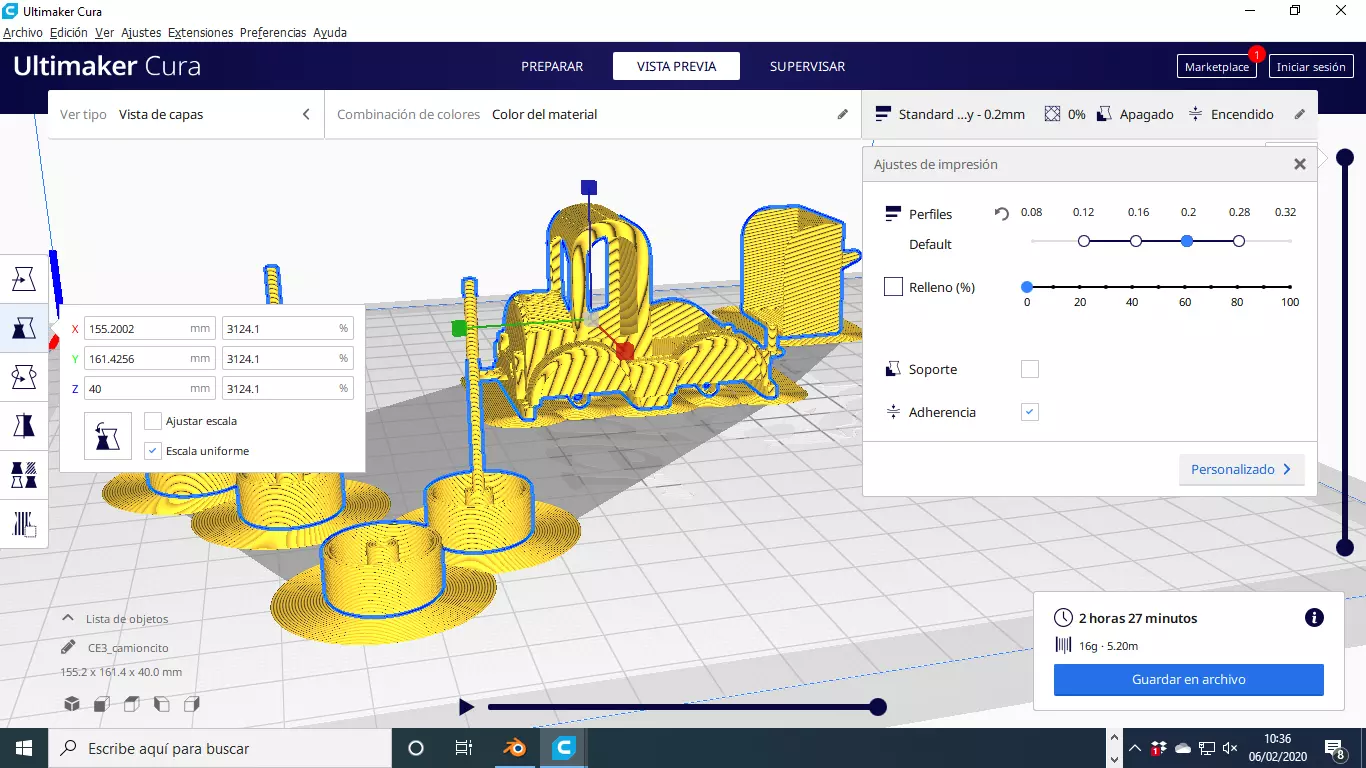Set Relleno slider to 20 percent

click(1080, 287)
